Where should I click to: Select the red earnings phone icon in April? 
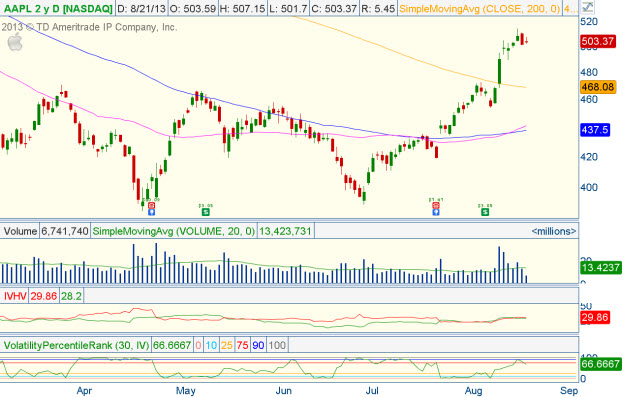[151, 206]
